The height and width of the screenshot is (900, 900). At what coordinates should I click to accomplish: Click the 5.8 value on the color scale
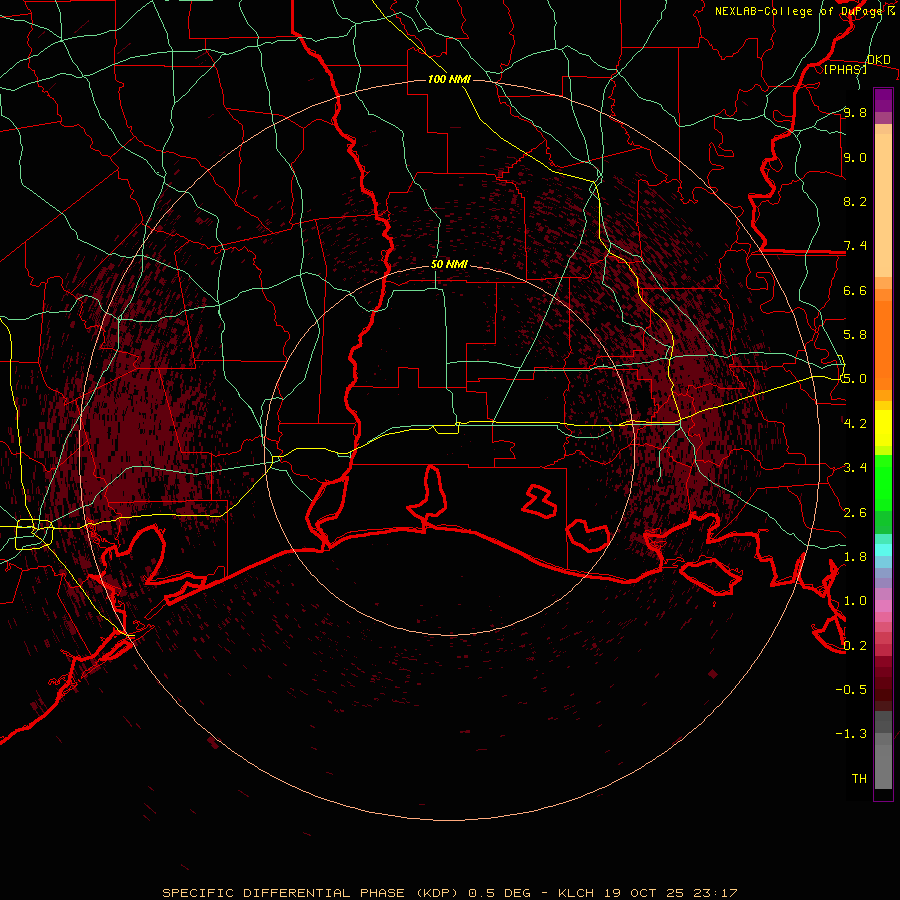point(855,334)
